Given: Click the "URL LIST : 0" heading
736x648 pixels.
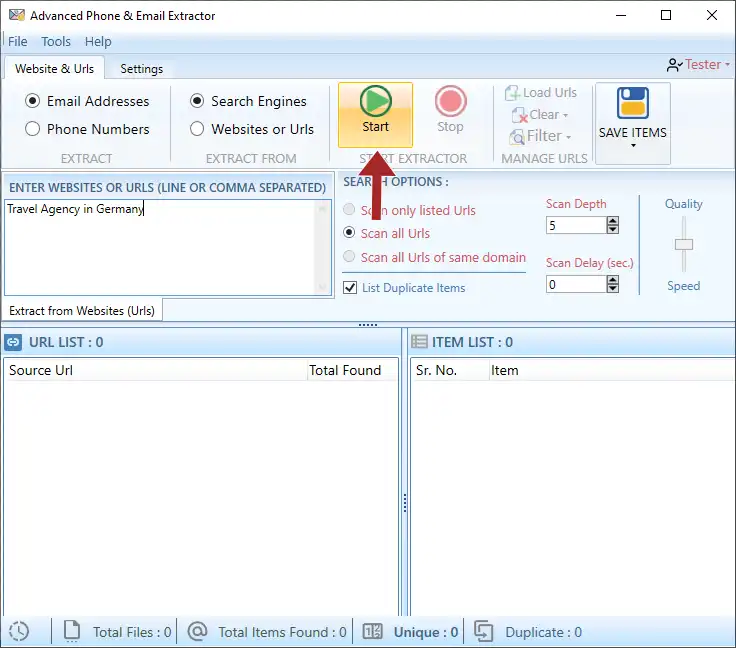Looking at the screenshot, I should coord(66,342).
